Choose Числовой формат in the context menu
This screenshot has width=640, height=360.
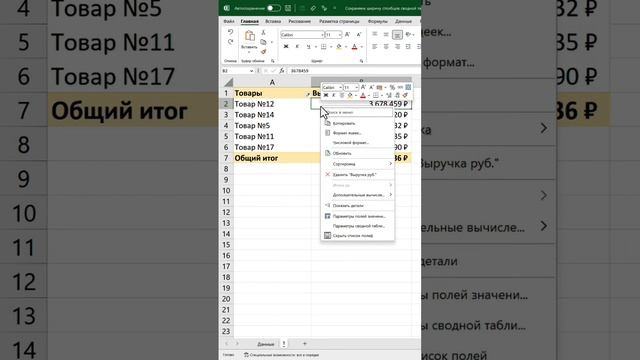(358, 143)
